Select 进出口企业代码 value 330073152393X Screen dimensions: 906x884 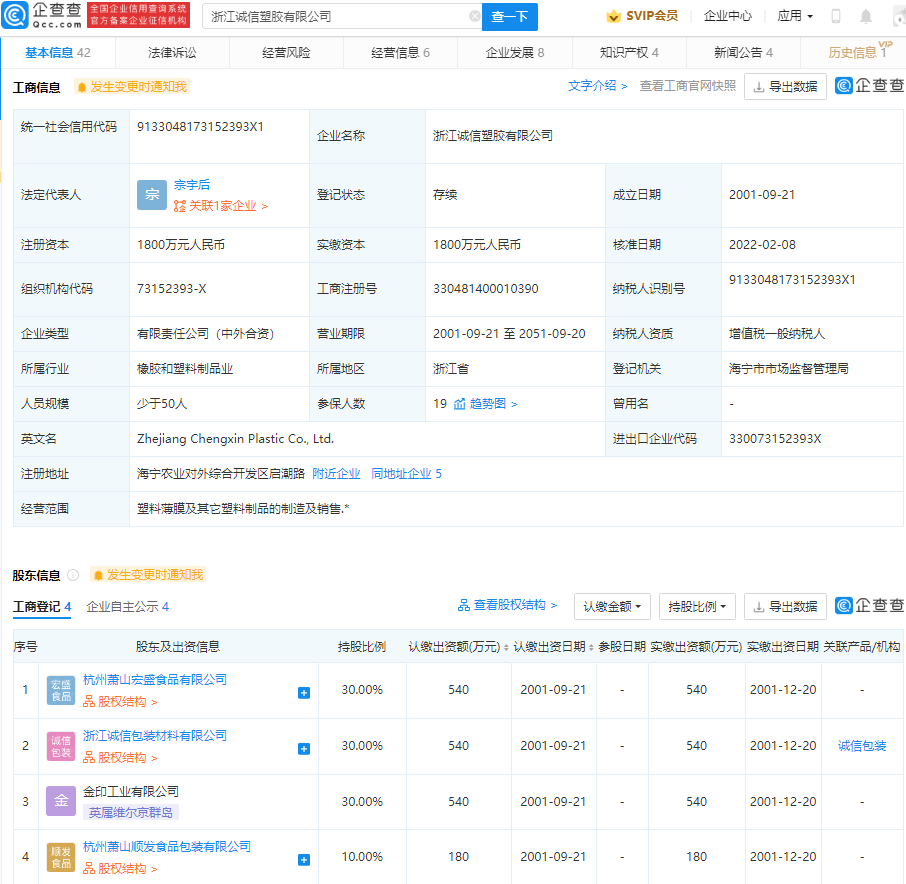775,439
